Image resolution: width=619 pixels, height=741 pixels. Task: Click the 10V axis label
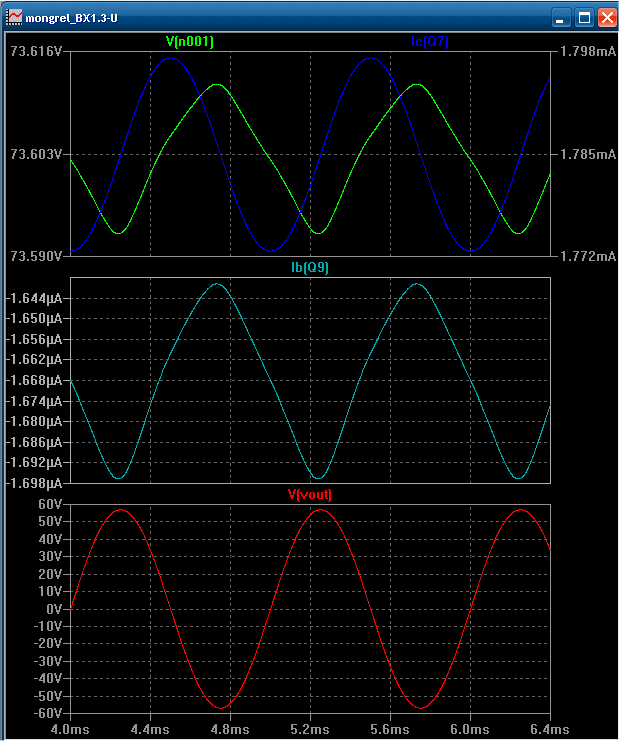coord(50,592)
